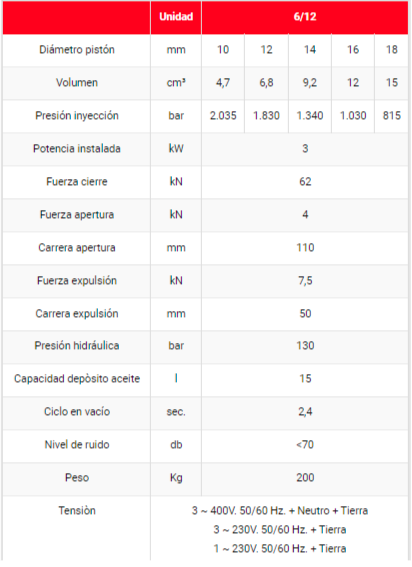Select injection pressure 2.035 cell
The width and height of the screenshot is (412, 567).
[223, 116]
